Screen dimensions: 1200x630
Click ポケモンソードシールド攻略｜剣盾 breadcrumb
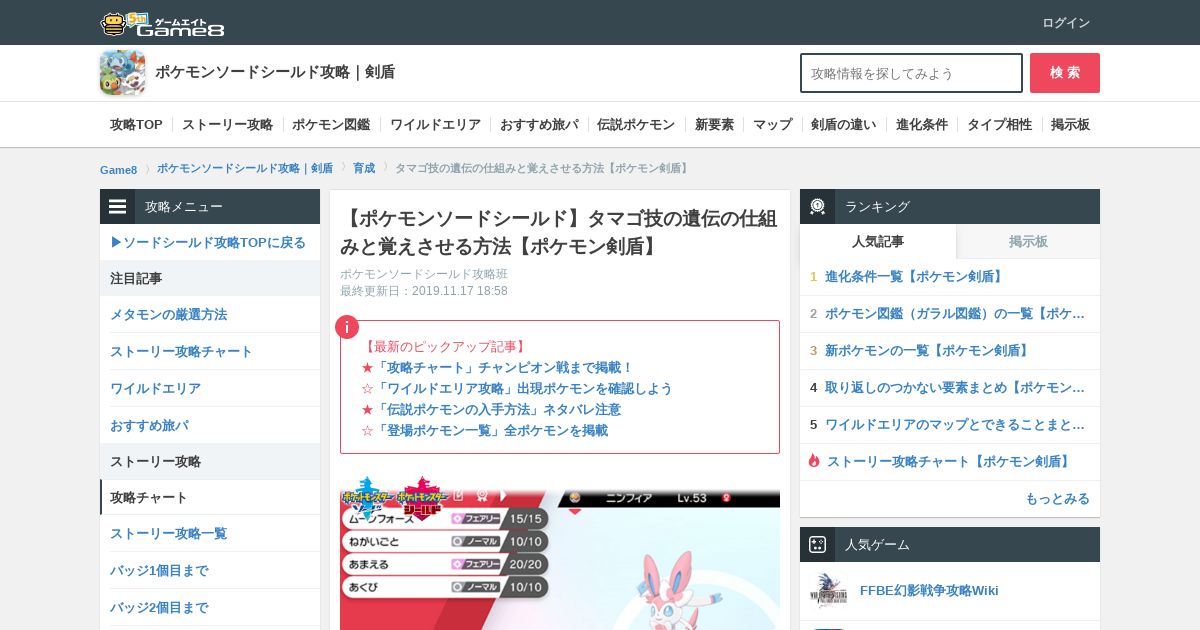click(245, 168)
